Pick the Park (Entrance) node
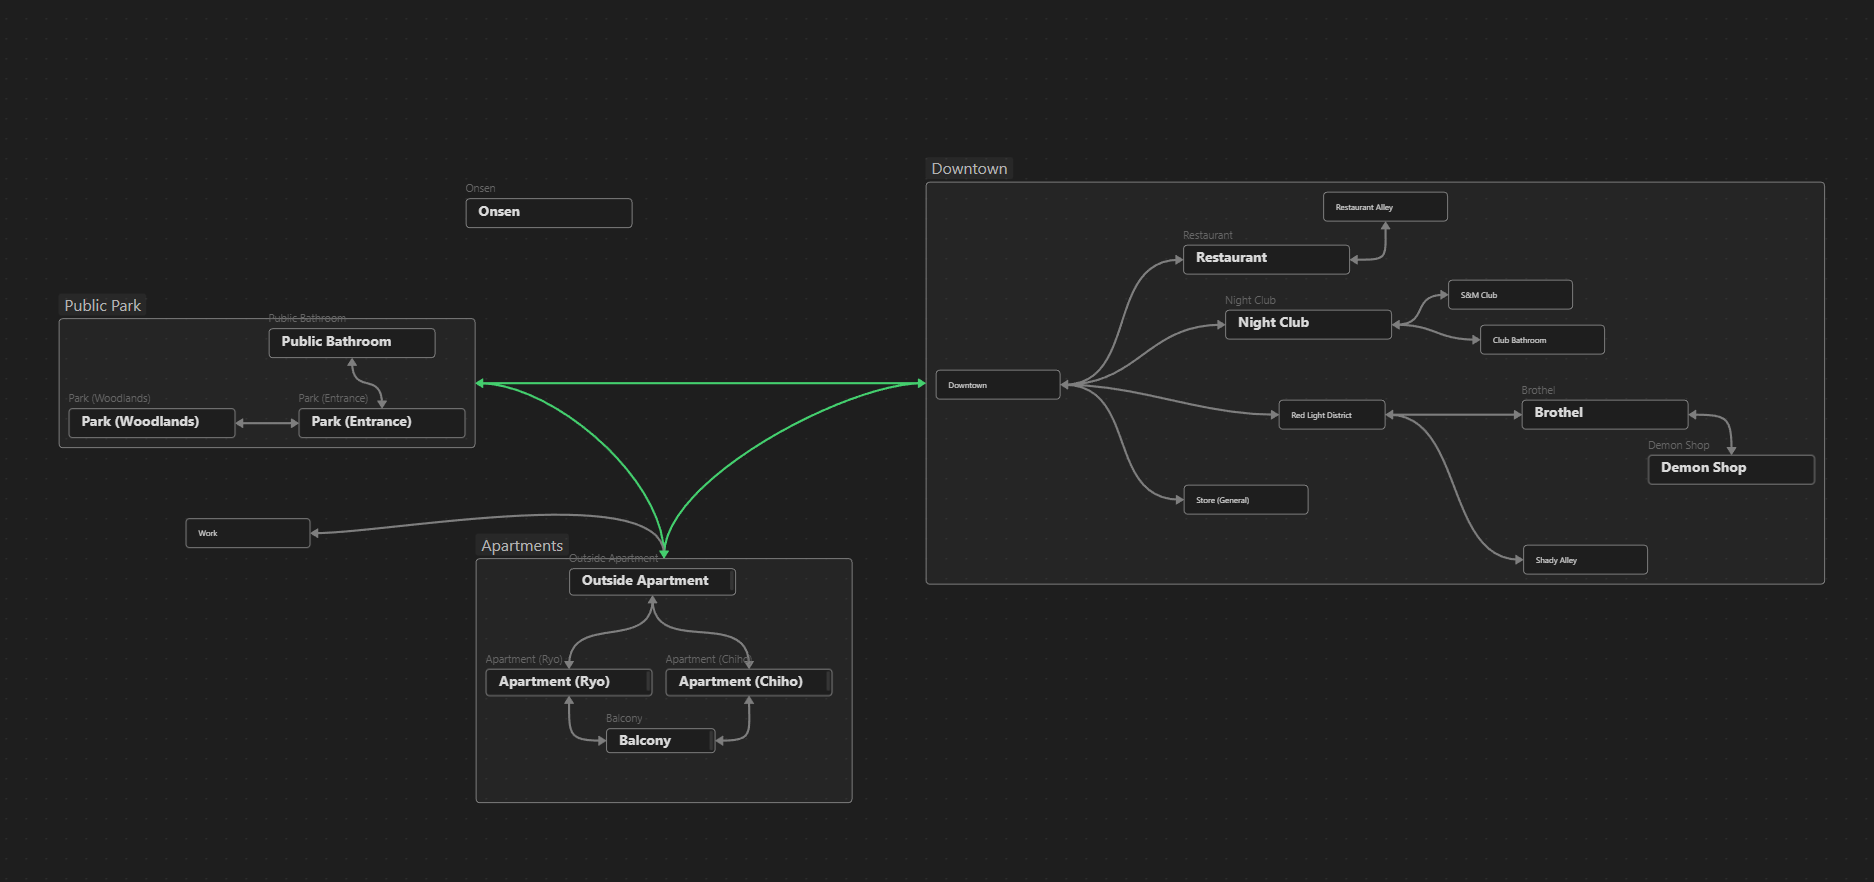The width and height of the screenshot is (1874, 882). pos(381,422)
